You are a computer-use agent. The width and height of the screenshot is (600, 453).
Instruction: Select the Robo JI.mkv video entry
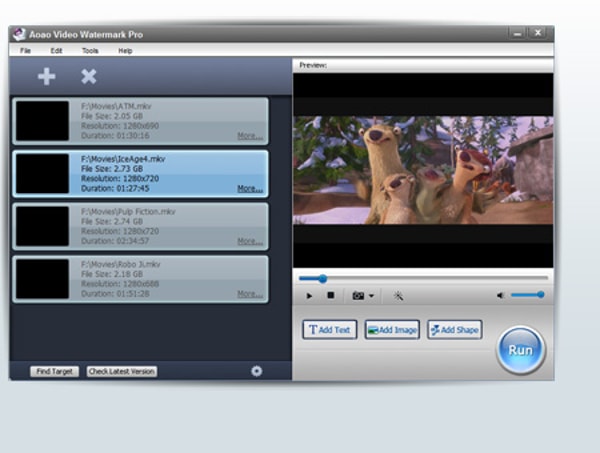(140, 279)
